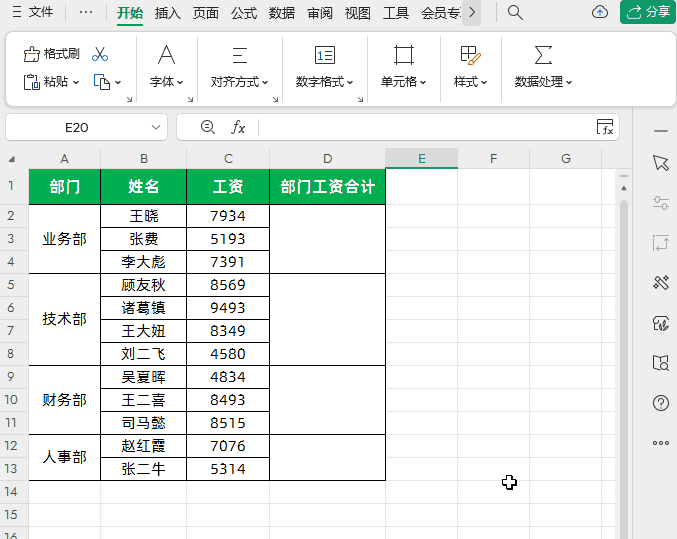Screen dimensions: 677x539
Task: Click the fx insert function icon
Action: [238, 127]
